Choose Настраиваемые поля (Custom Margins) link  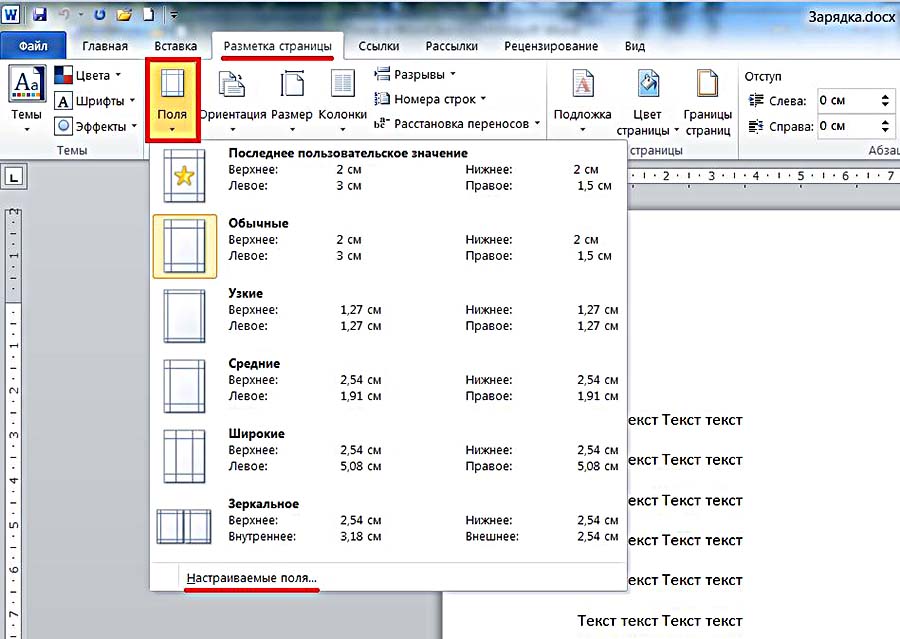(x=251, y=578)
